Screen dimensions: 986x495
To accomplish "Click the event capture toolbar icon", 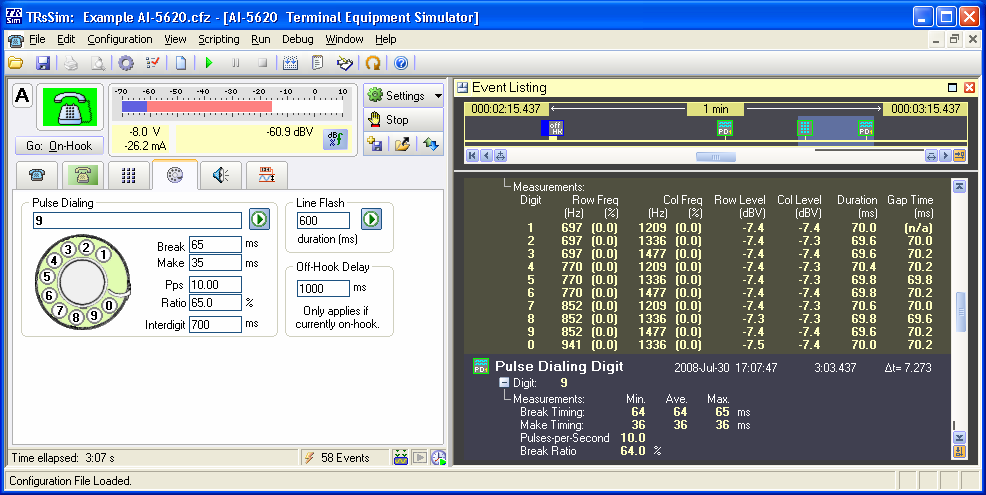I will click(291, 63).
